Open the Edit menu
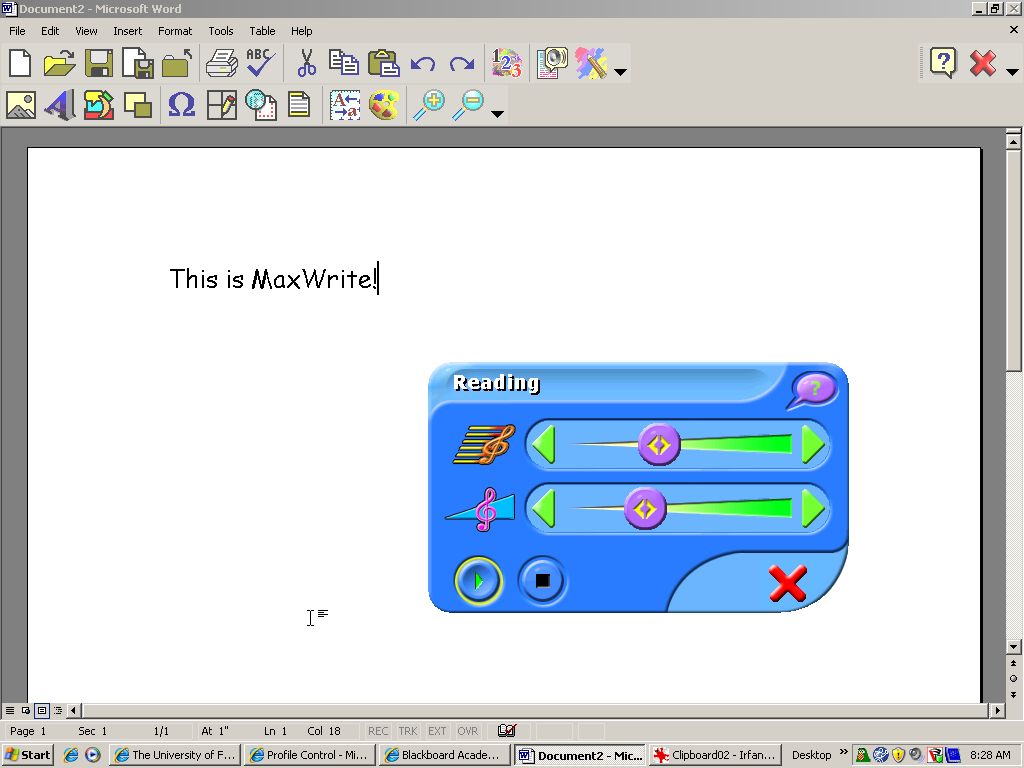 pyautogui.click(x=50, y=31)
